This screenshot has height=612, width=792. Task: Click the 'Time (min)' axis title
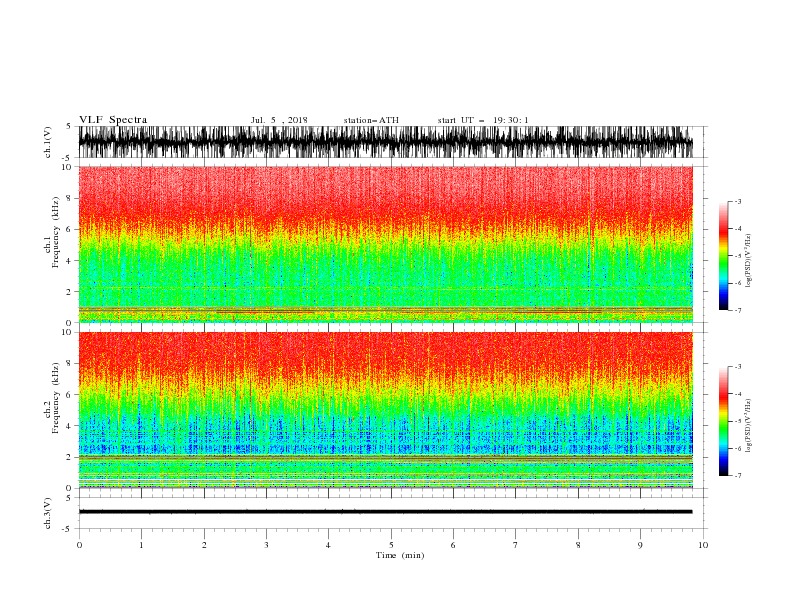400,555
